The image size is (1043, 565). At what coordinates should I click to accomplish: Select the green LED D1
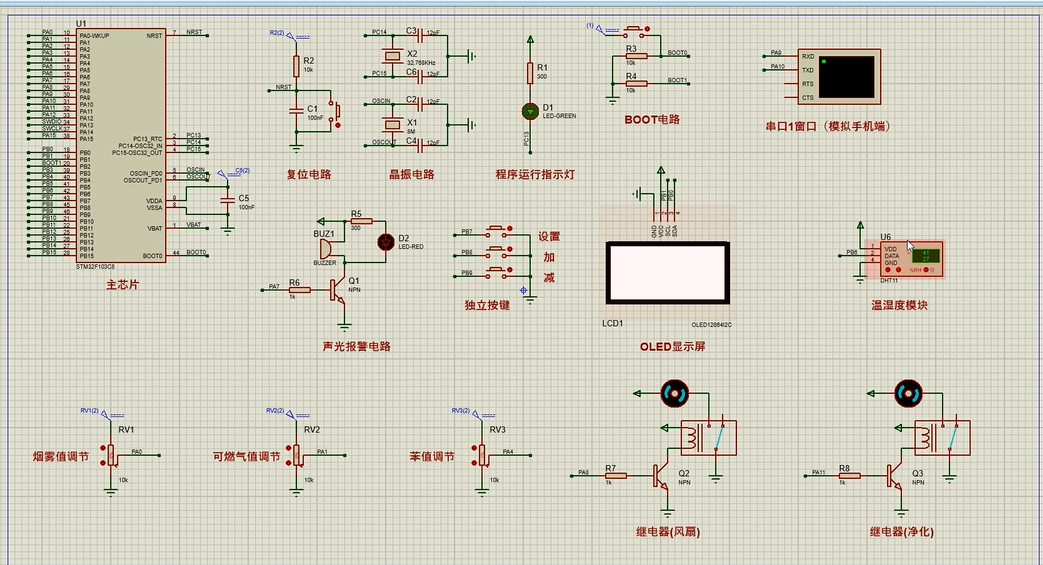tap(530, 112)
